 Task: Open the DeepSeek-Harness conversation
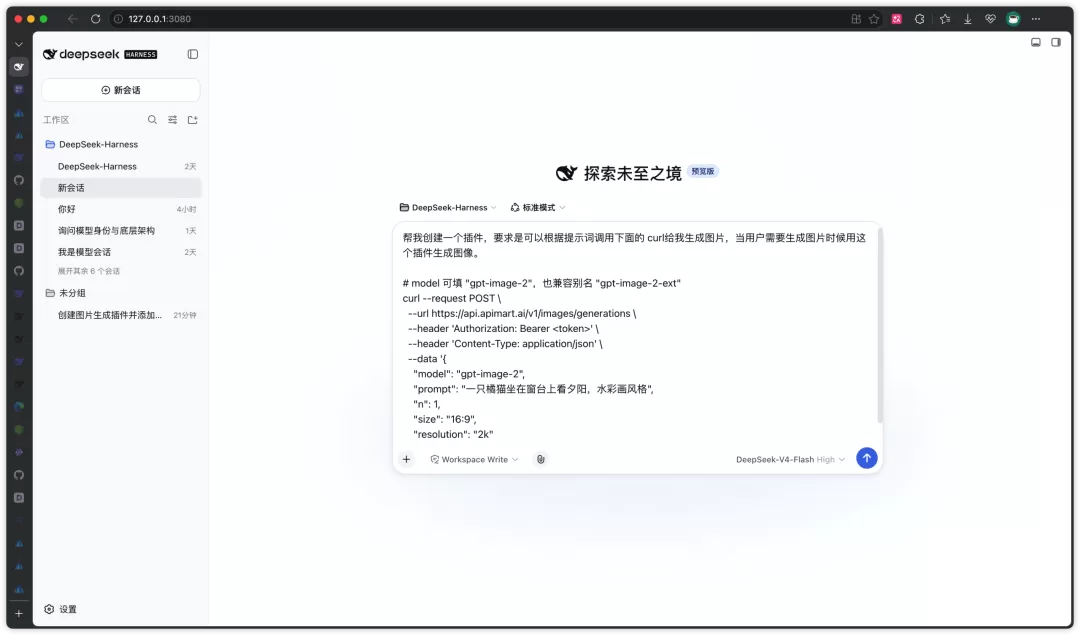pyautogui.click(x=121, y=167)
